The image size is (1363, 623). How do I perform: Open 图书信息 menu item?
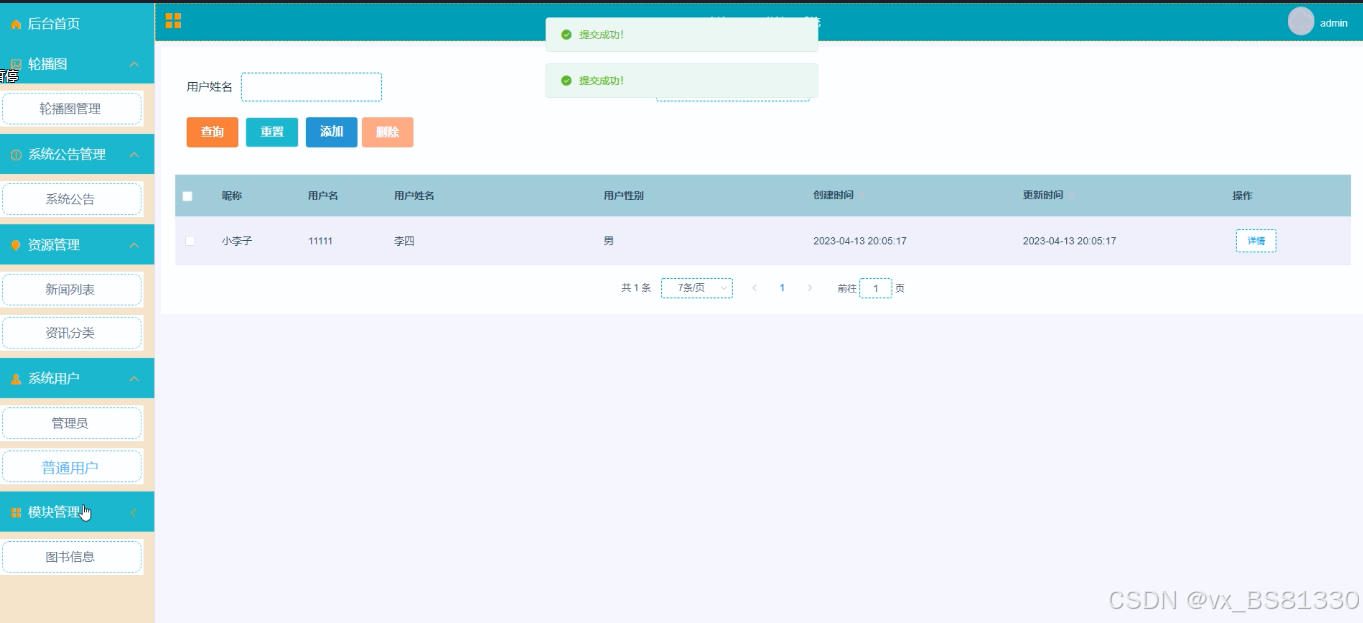[x=72, y=557]
